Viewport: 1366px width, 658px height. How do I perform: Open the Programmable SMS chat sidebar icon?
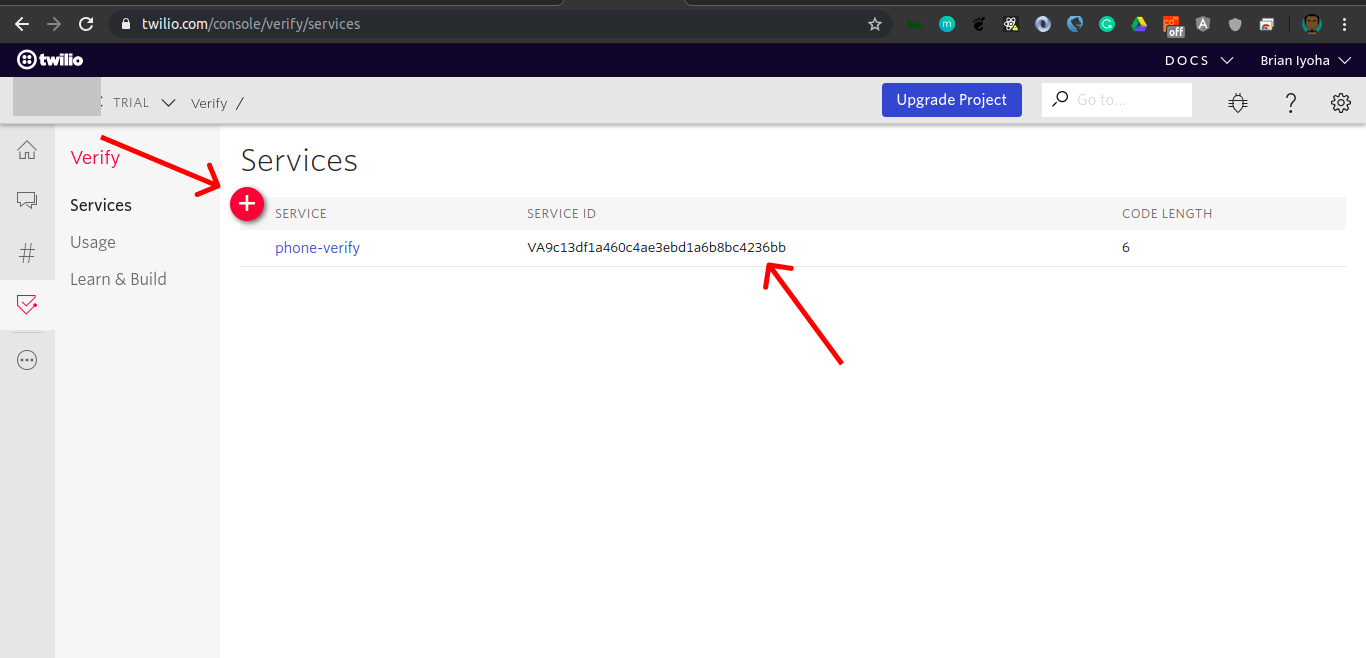pos(27,201)
